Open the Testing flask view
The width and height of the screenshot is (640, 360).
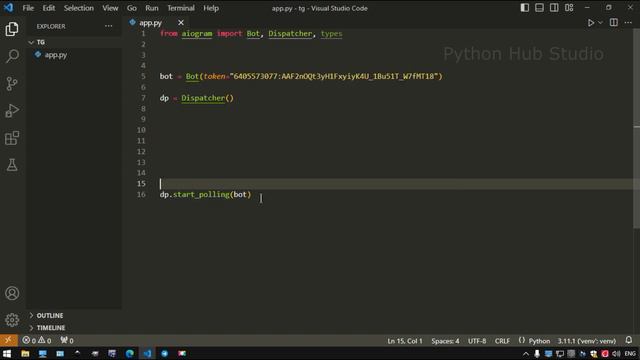tap(12, 165)
